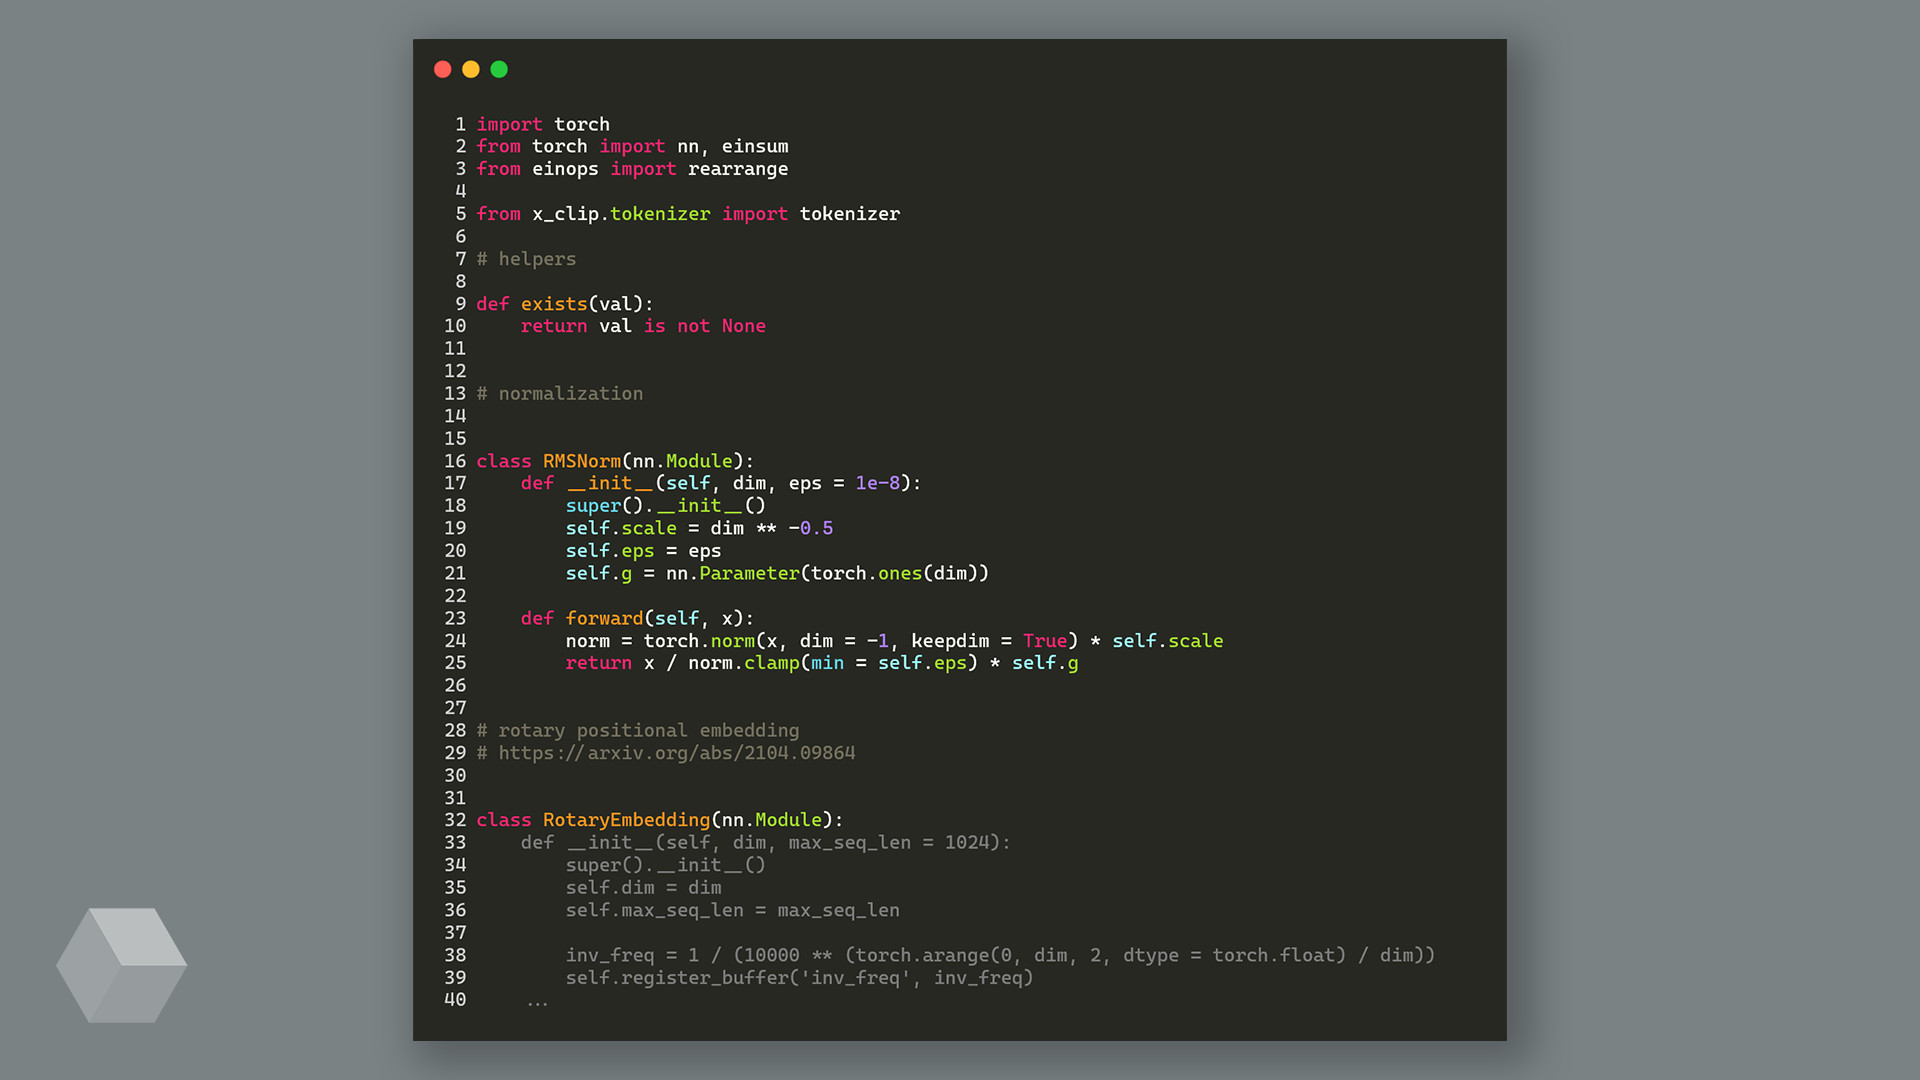Click the text 'import torch' on line 1

[x=543, y=124]
